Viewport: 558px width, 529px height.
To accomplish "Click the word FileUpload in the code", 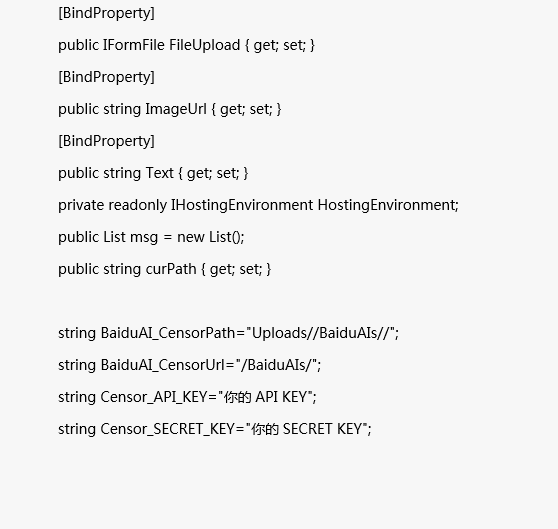I will coord(205,46).
